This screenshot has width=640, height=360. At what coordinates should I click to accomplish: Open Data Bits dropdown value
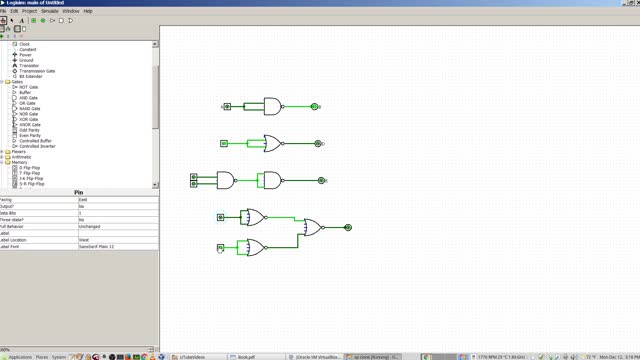point(118,213)
